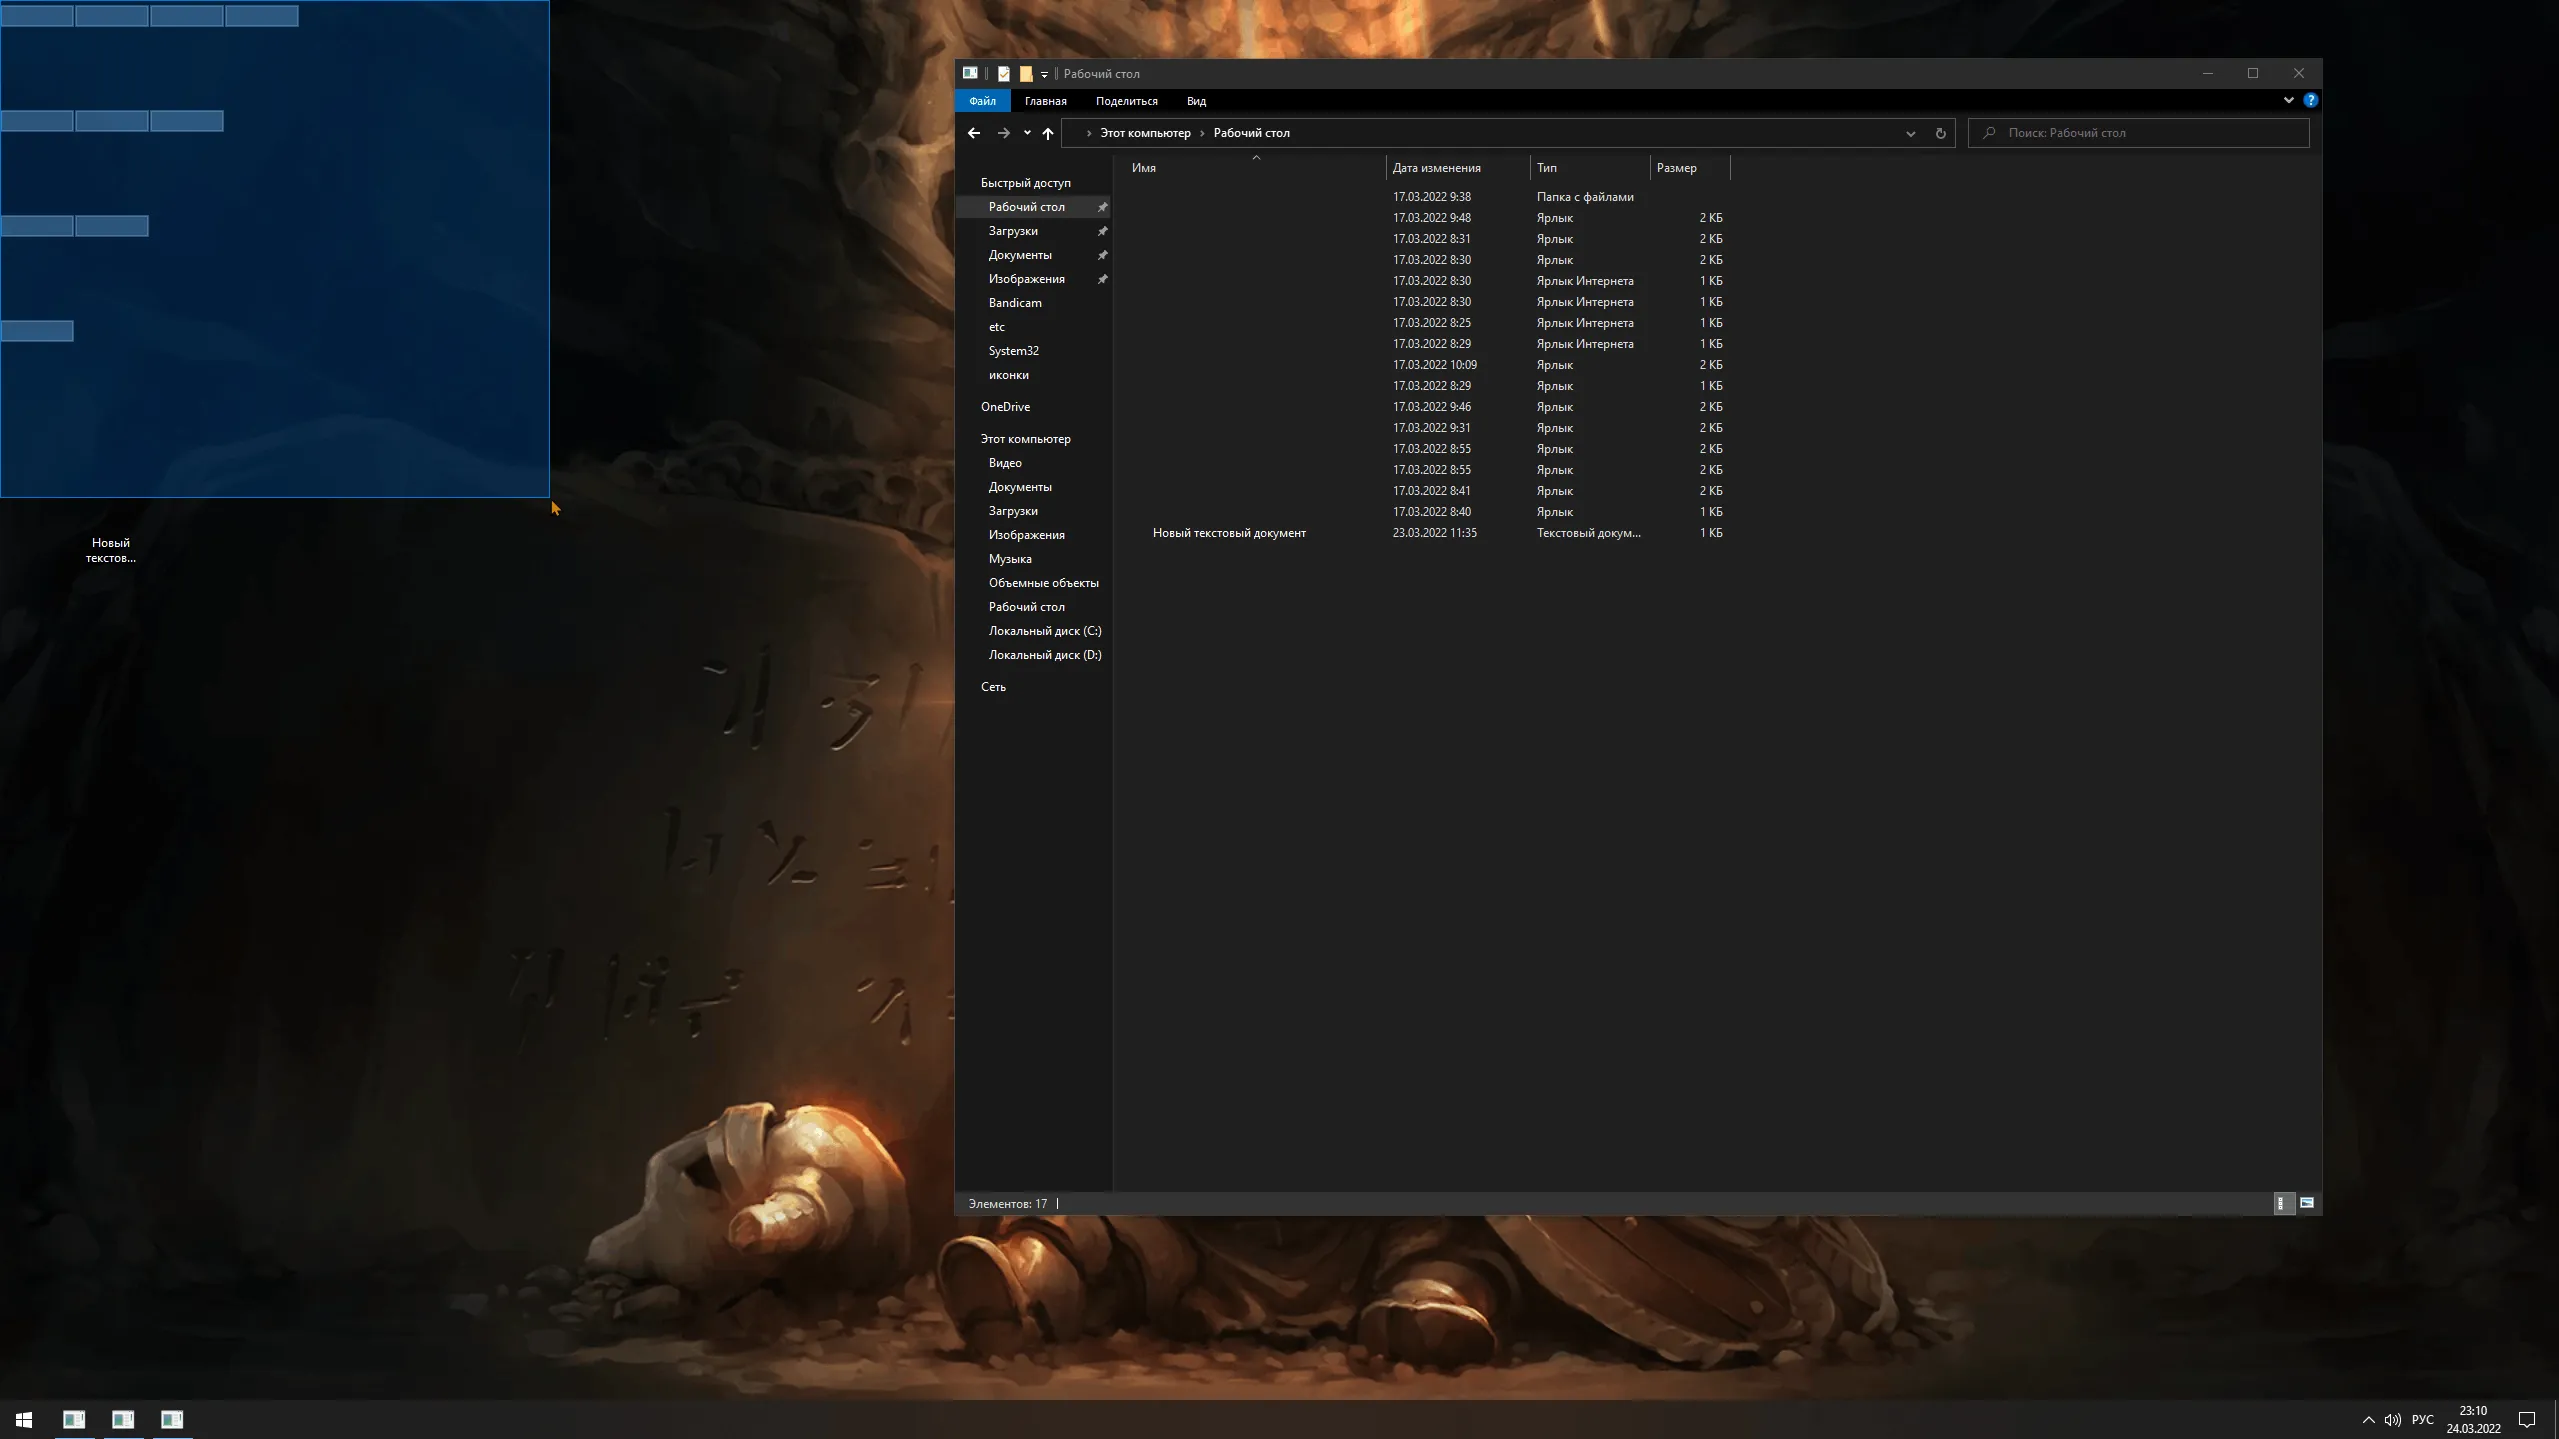
Task: Open etc folder in navigation pane
Action: click(997, 327)
